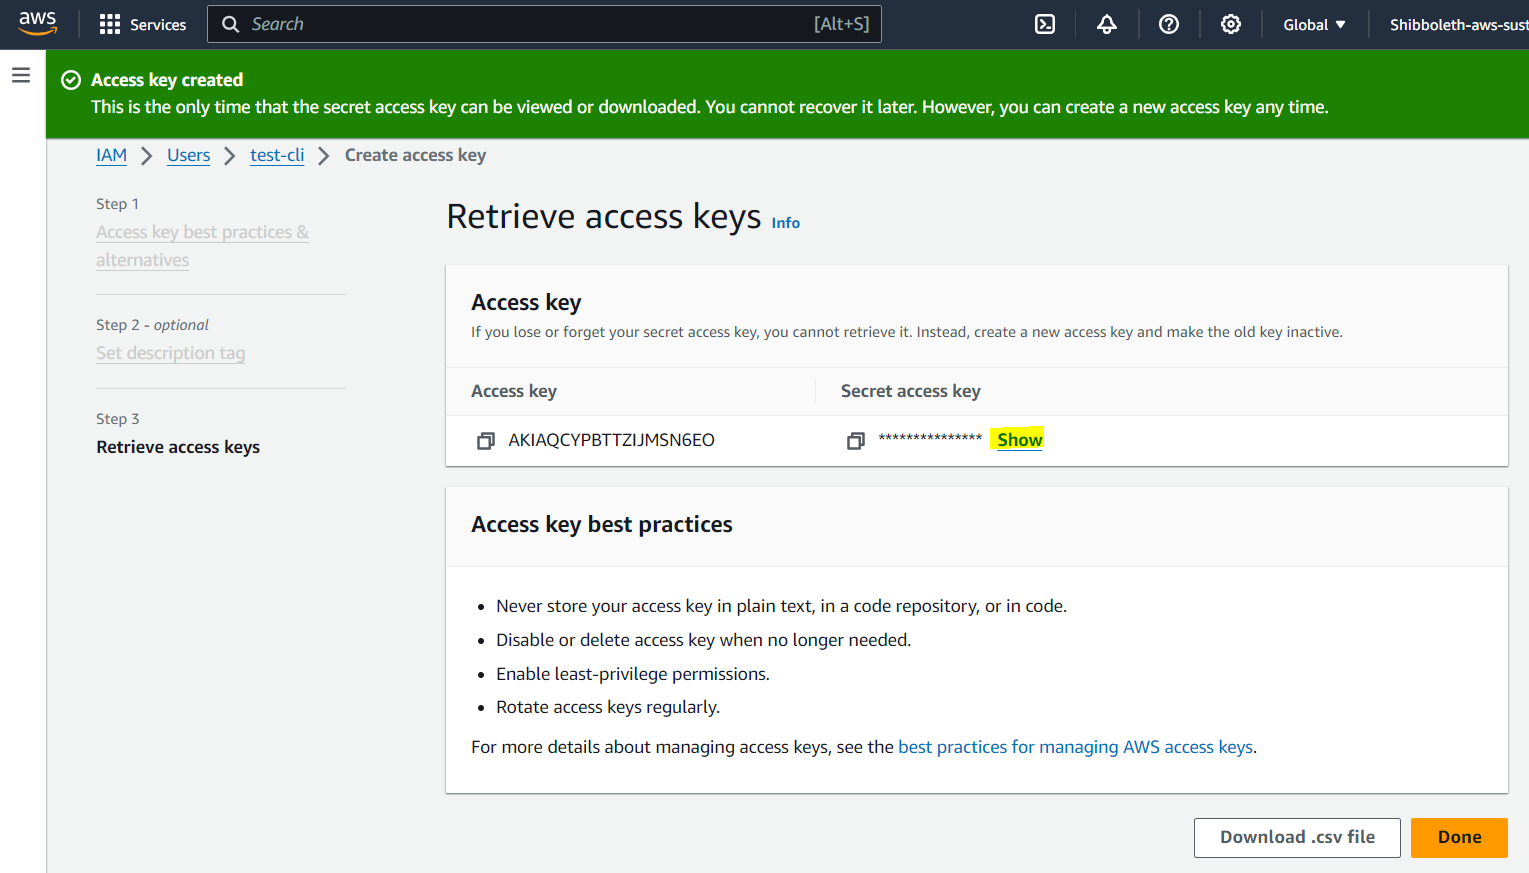Viewport: 1529px width, 873px height.
Task: Download the .csv file
Action: click(x=1297, y=838)
